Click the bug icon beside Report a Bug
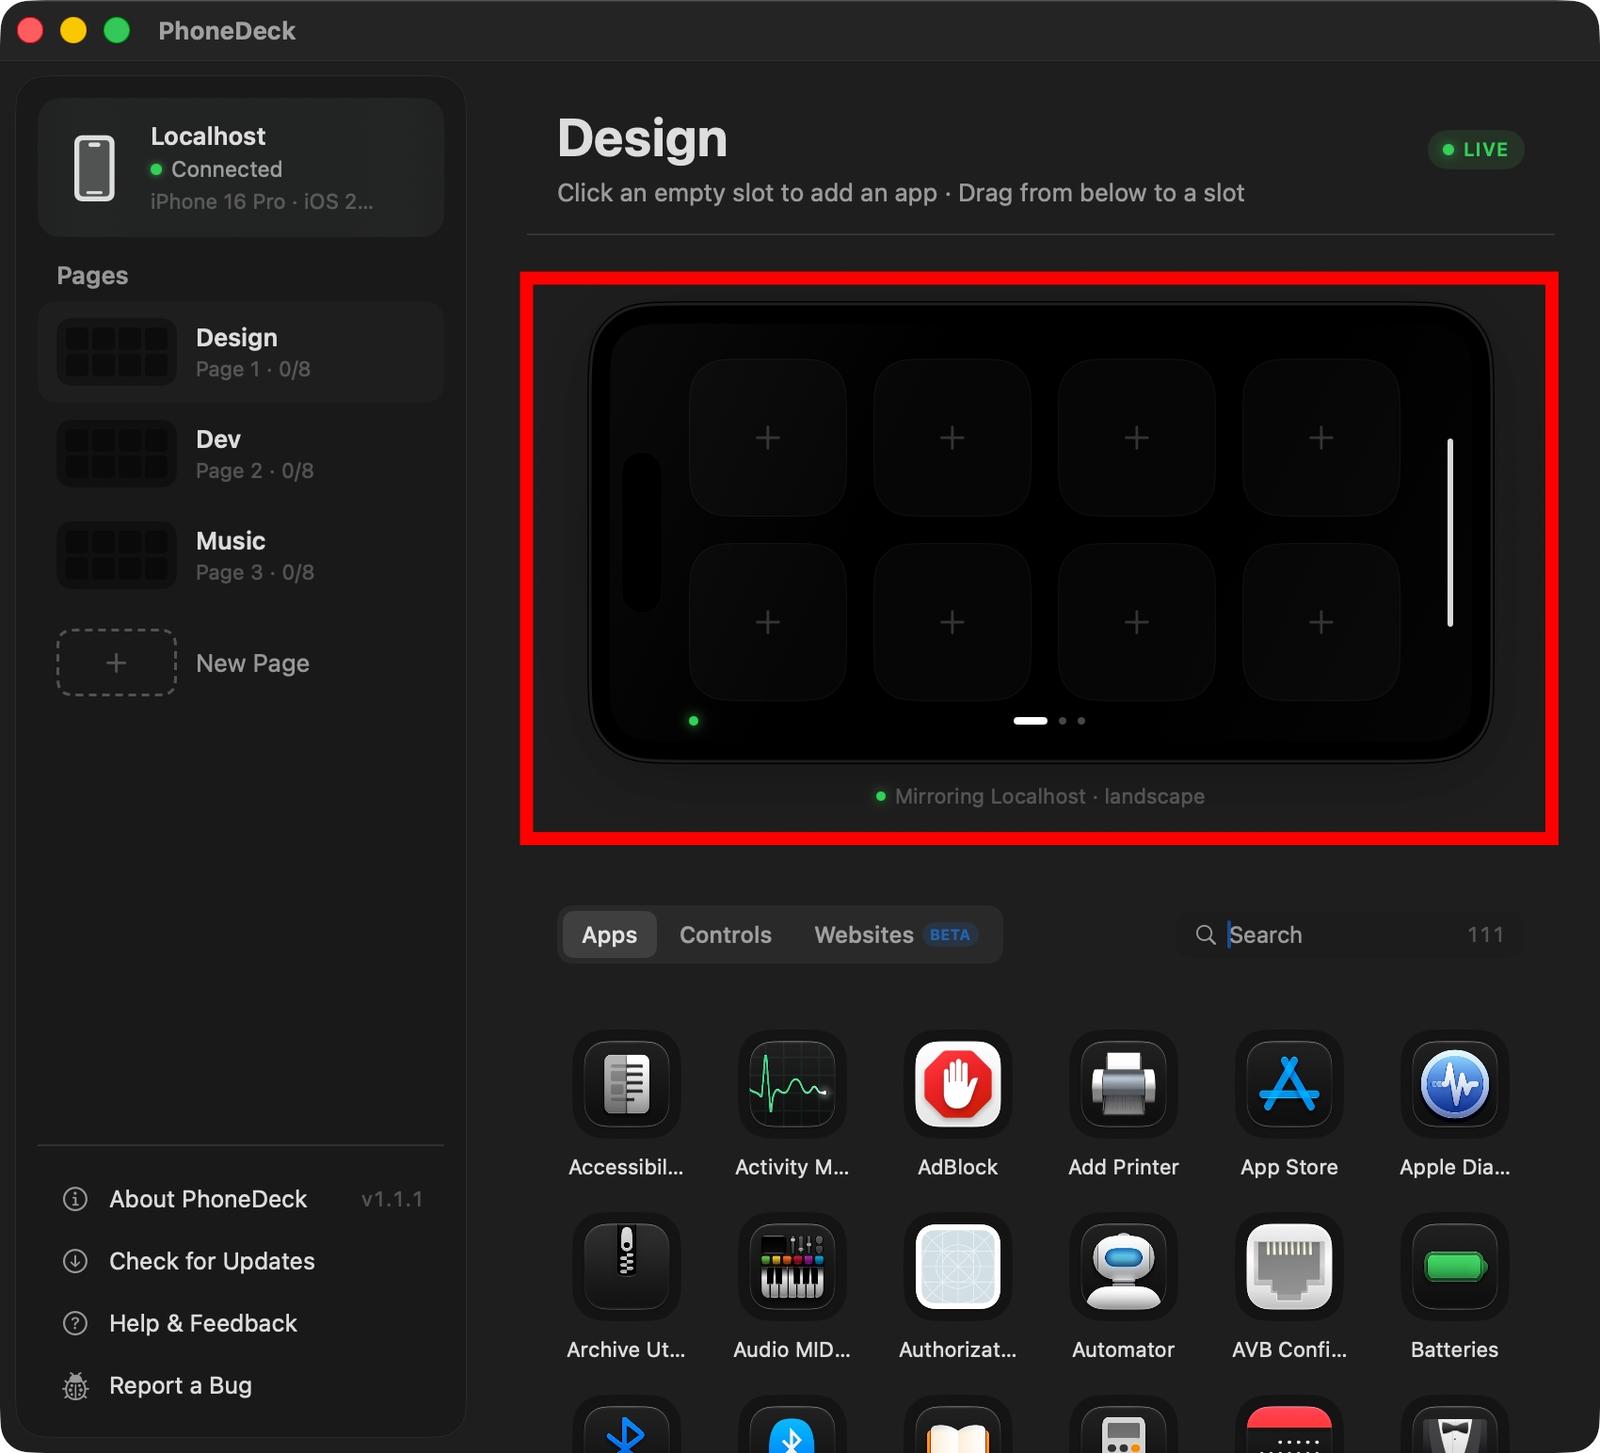This screenshot has height=1453, width=1600. [x=75, y=1386]
